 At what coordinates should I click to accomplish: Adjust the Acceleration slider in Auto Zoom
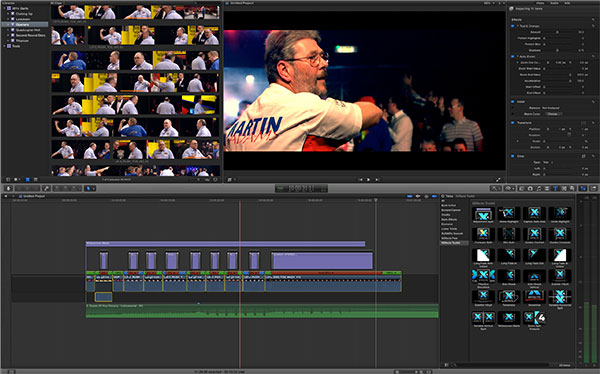tap(570, 81)
